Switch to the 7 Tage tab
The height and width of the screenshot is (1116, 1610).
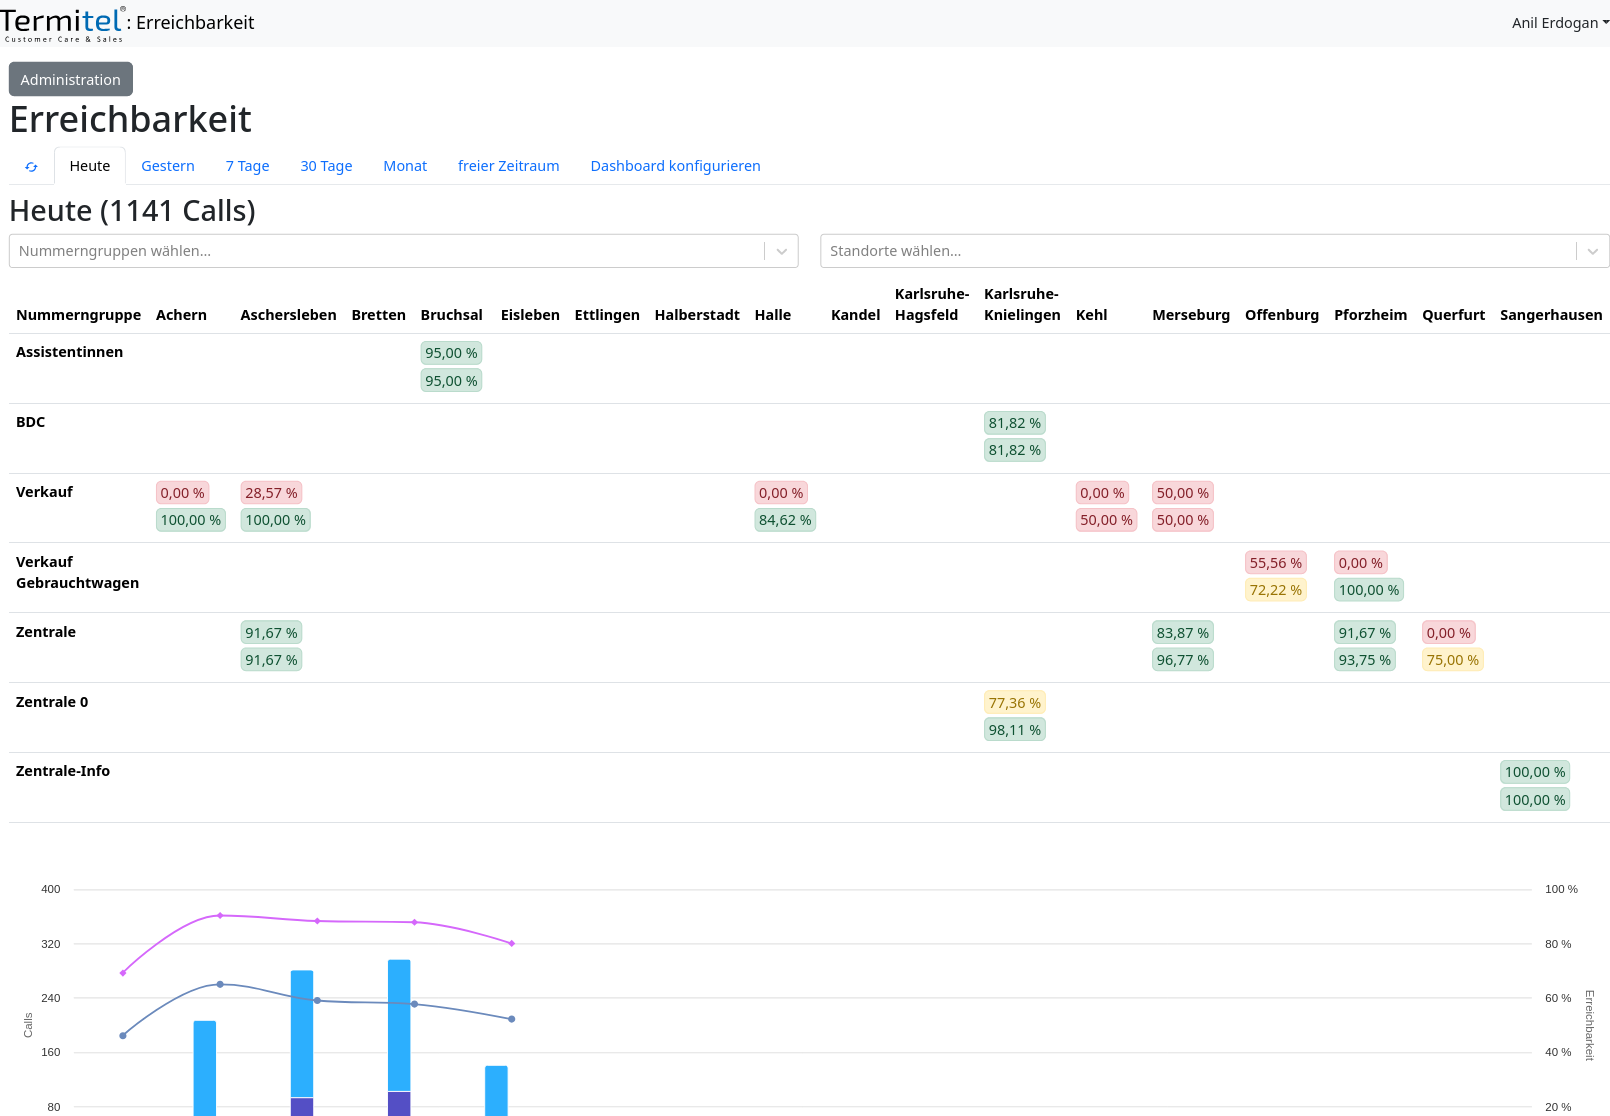(247, 166)
